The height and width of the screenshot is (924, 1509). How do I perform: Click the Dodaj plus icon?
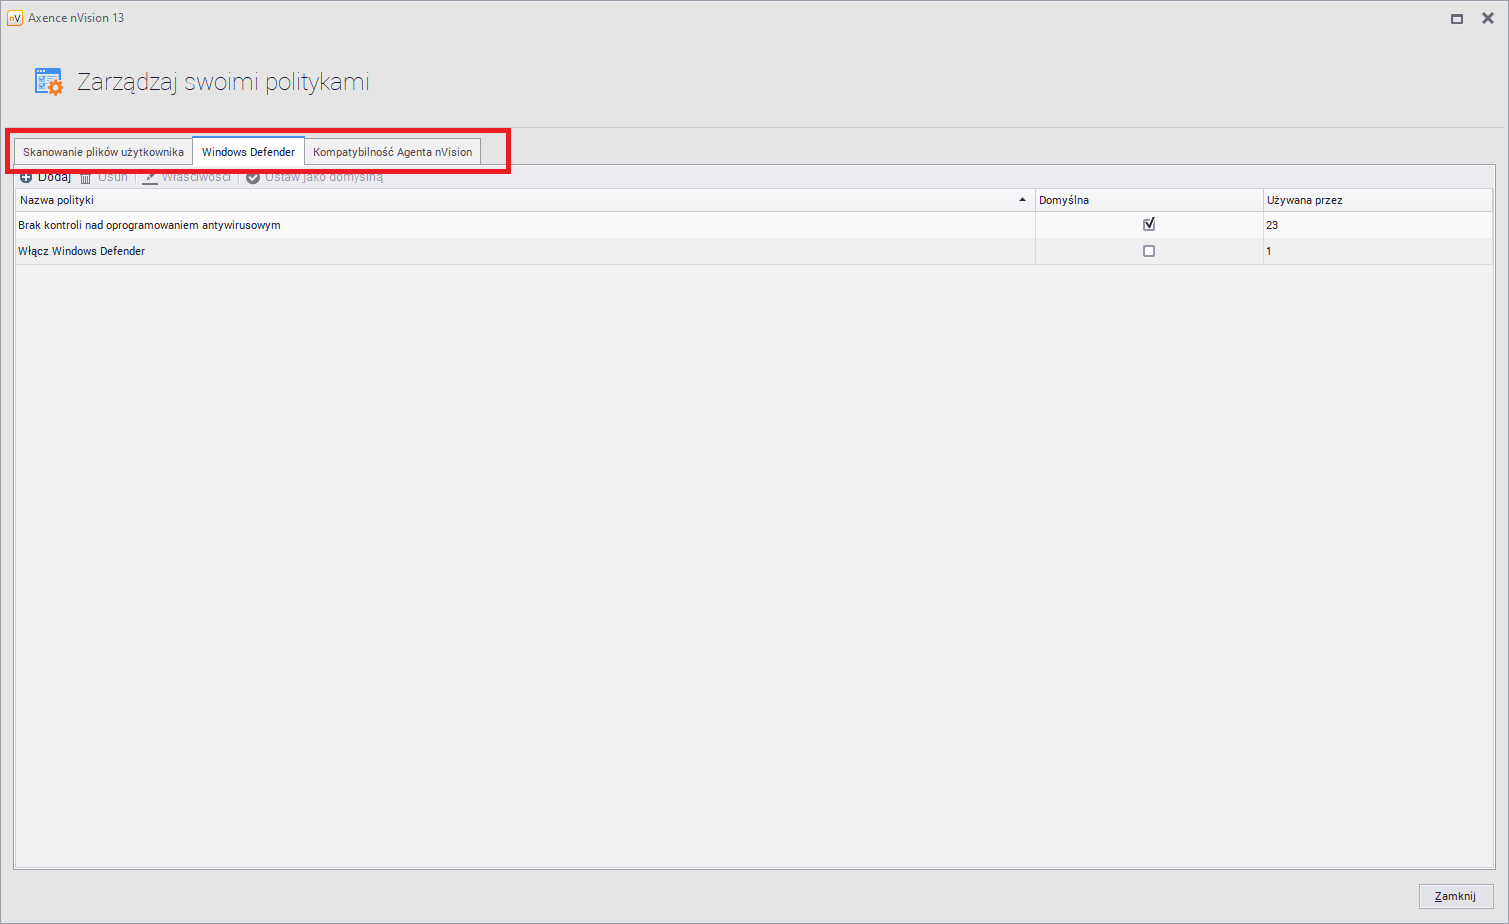coord(26,178)
